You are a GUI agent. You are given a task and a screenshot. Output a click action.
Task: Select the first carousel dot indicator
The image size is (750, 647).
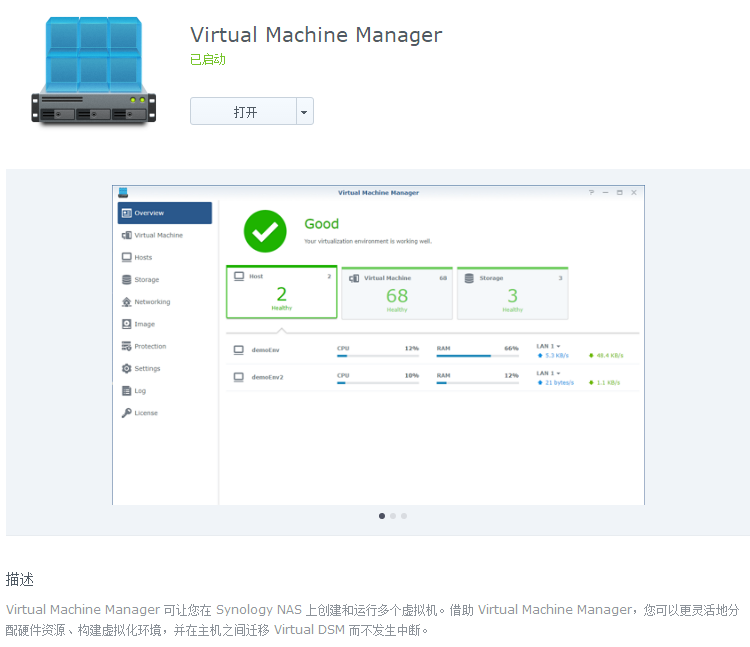click(382, 516)
